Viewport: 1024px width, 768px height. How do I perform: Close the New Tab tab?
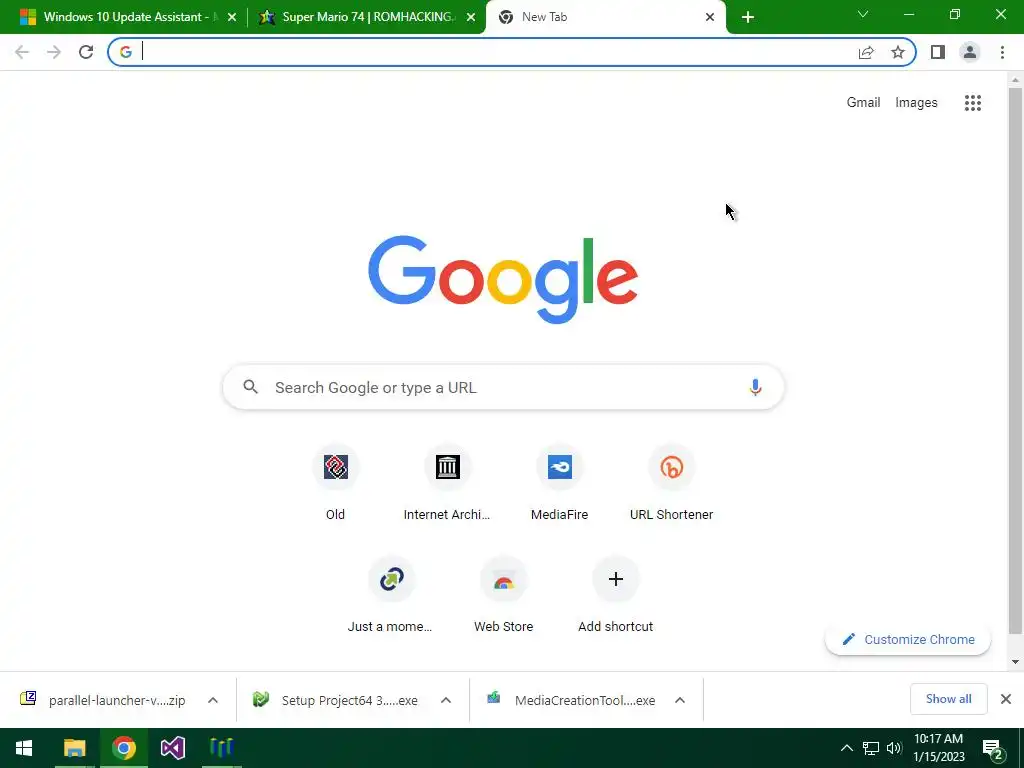710,18
